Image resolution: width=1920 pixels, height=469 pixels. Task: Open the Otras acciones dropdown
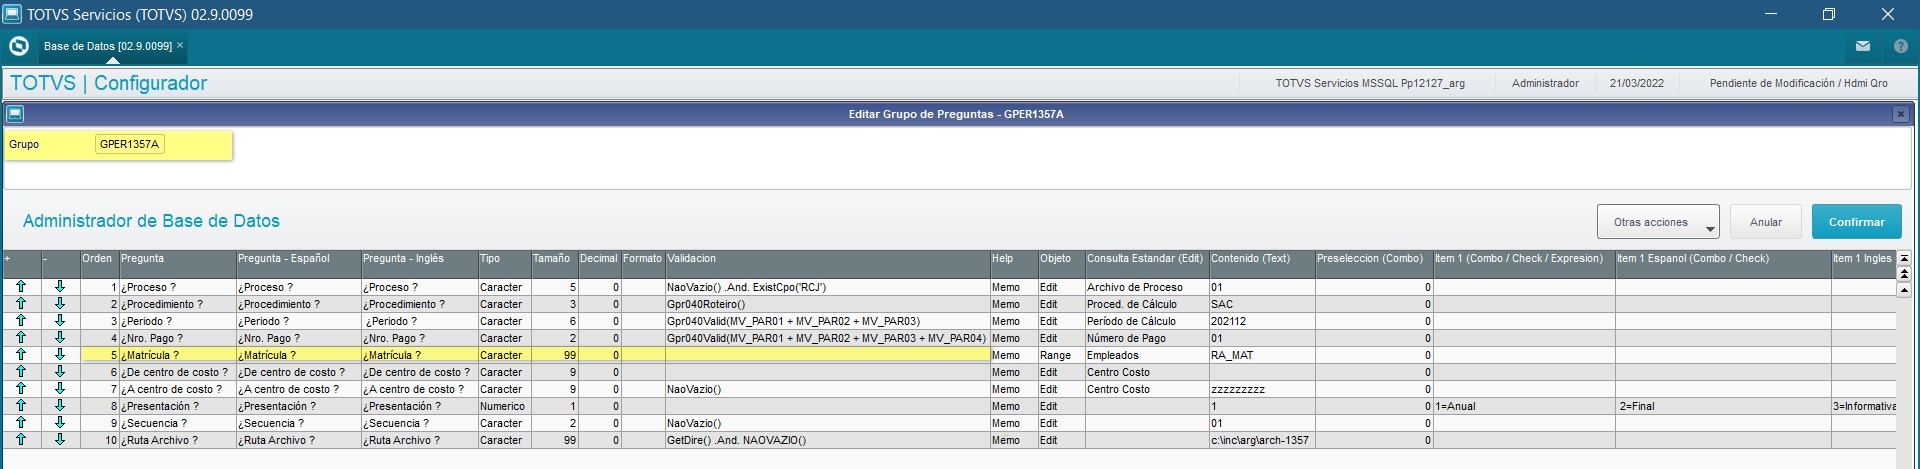(1658, 222)
